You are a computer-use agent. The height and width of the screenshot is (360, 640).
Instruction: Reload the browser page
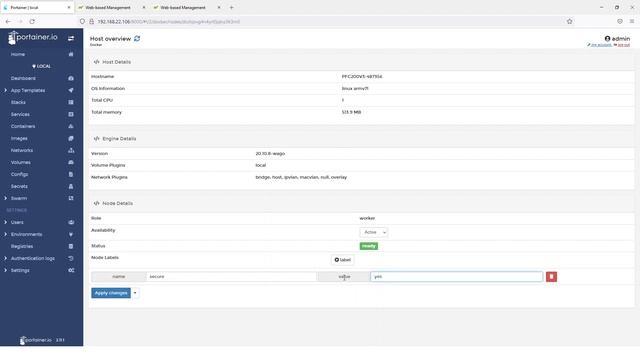click(x=32, y=21)
